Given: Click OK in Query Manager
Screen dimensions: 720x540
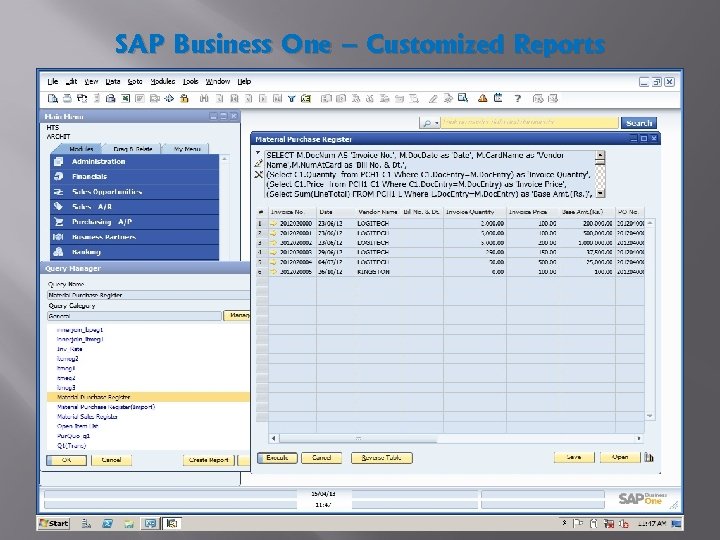Looking at the screenshot, I should click(67, 460).
